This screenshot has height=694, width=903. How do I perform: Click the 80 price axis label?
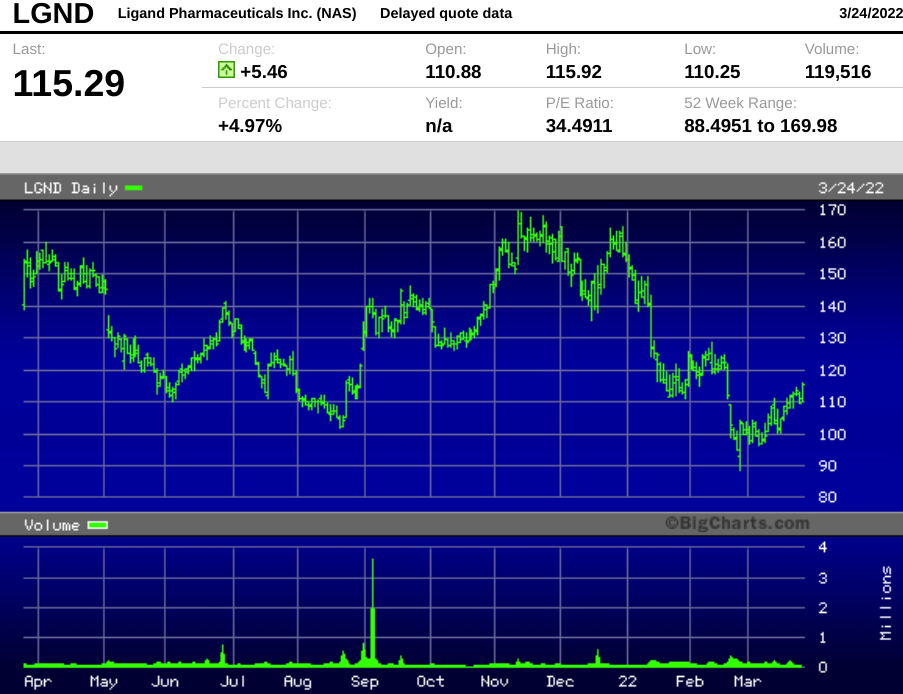828,497
